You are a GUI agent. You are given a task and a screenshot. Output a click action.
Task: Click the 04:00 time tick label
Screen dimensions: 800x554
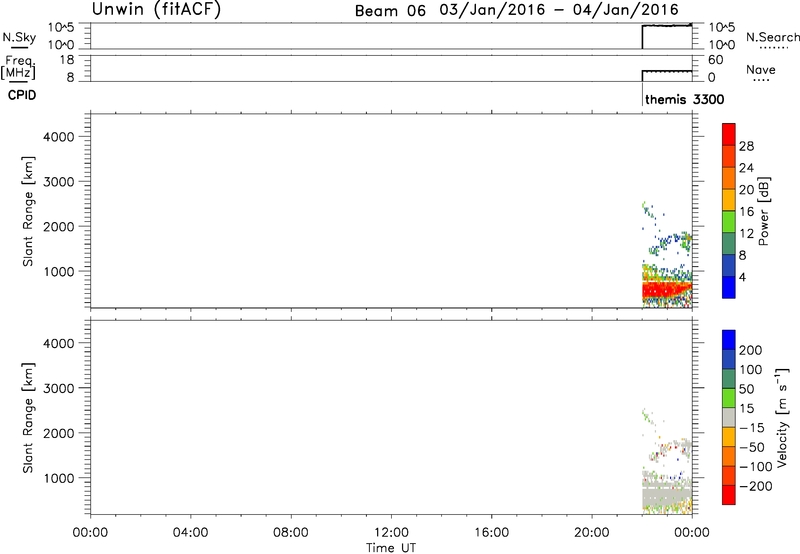190,533
